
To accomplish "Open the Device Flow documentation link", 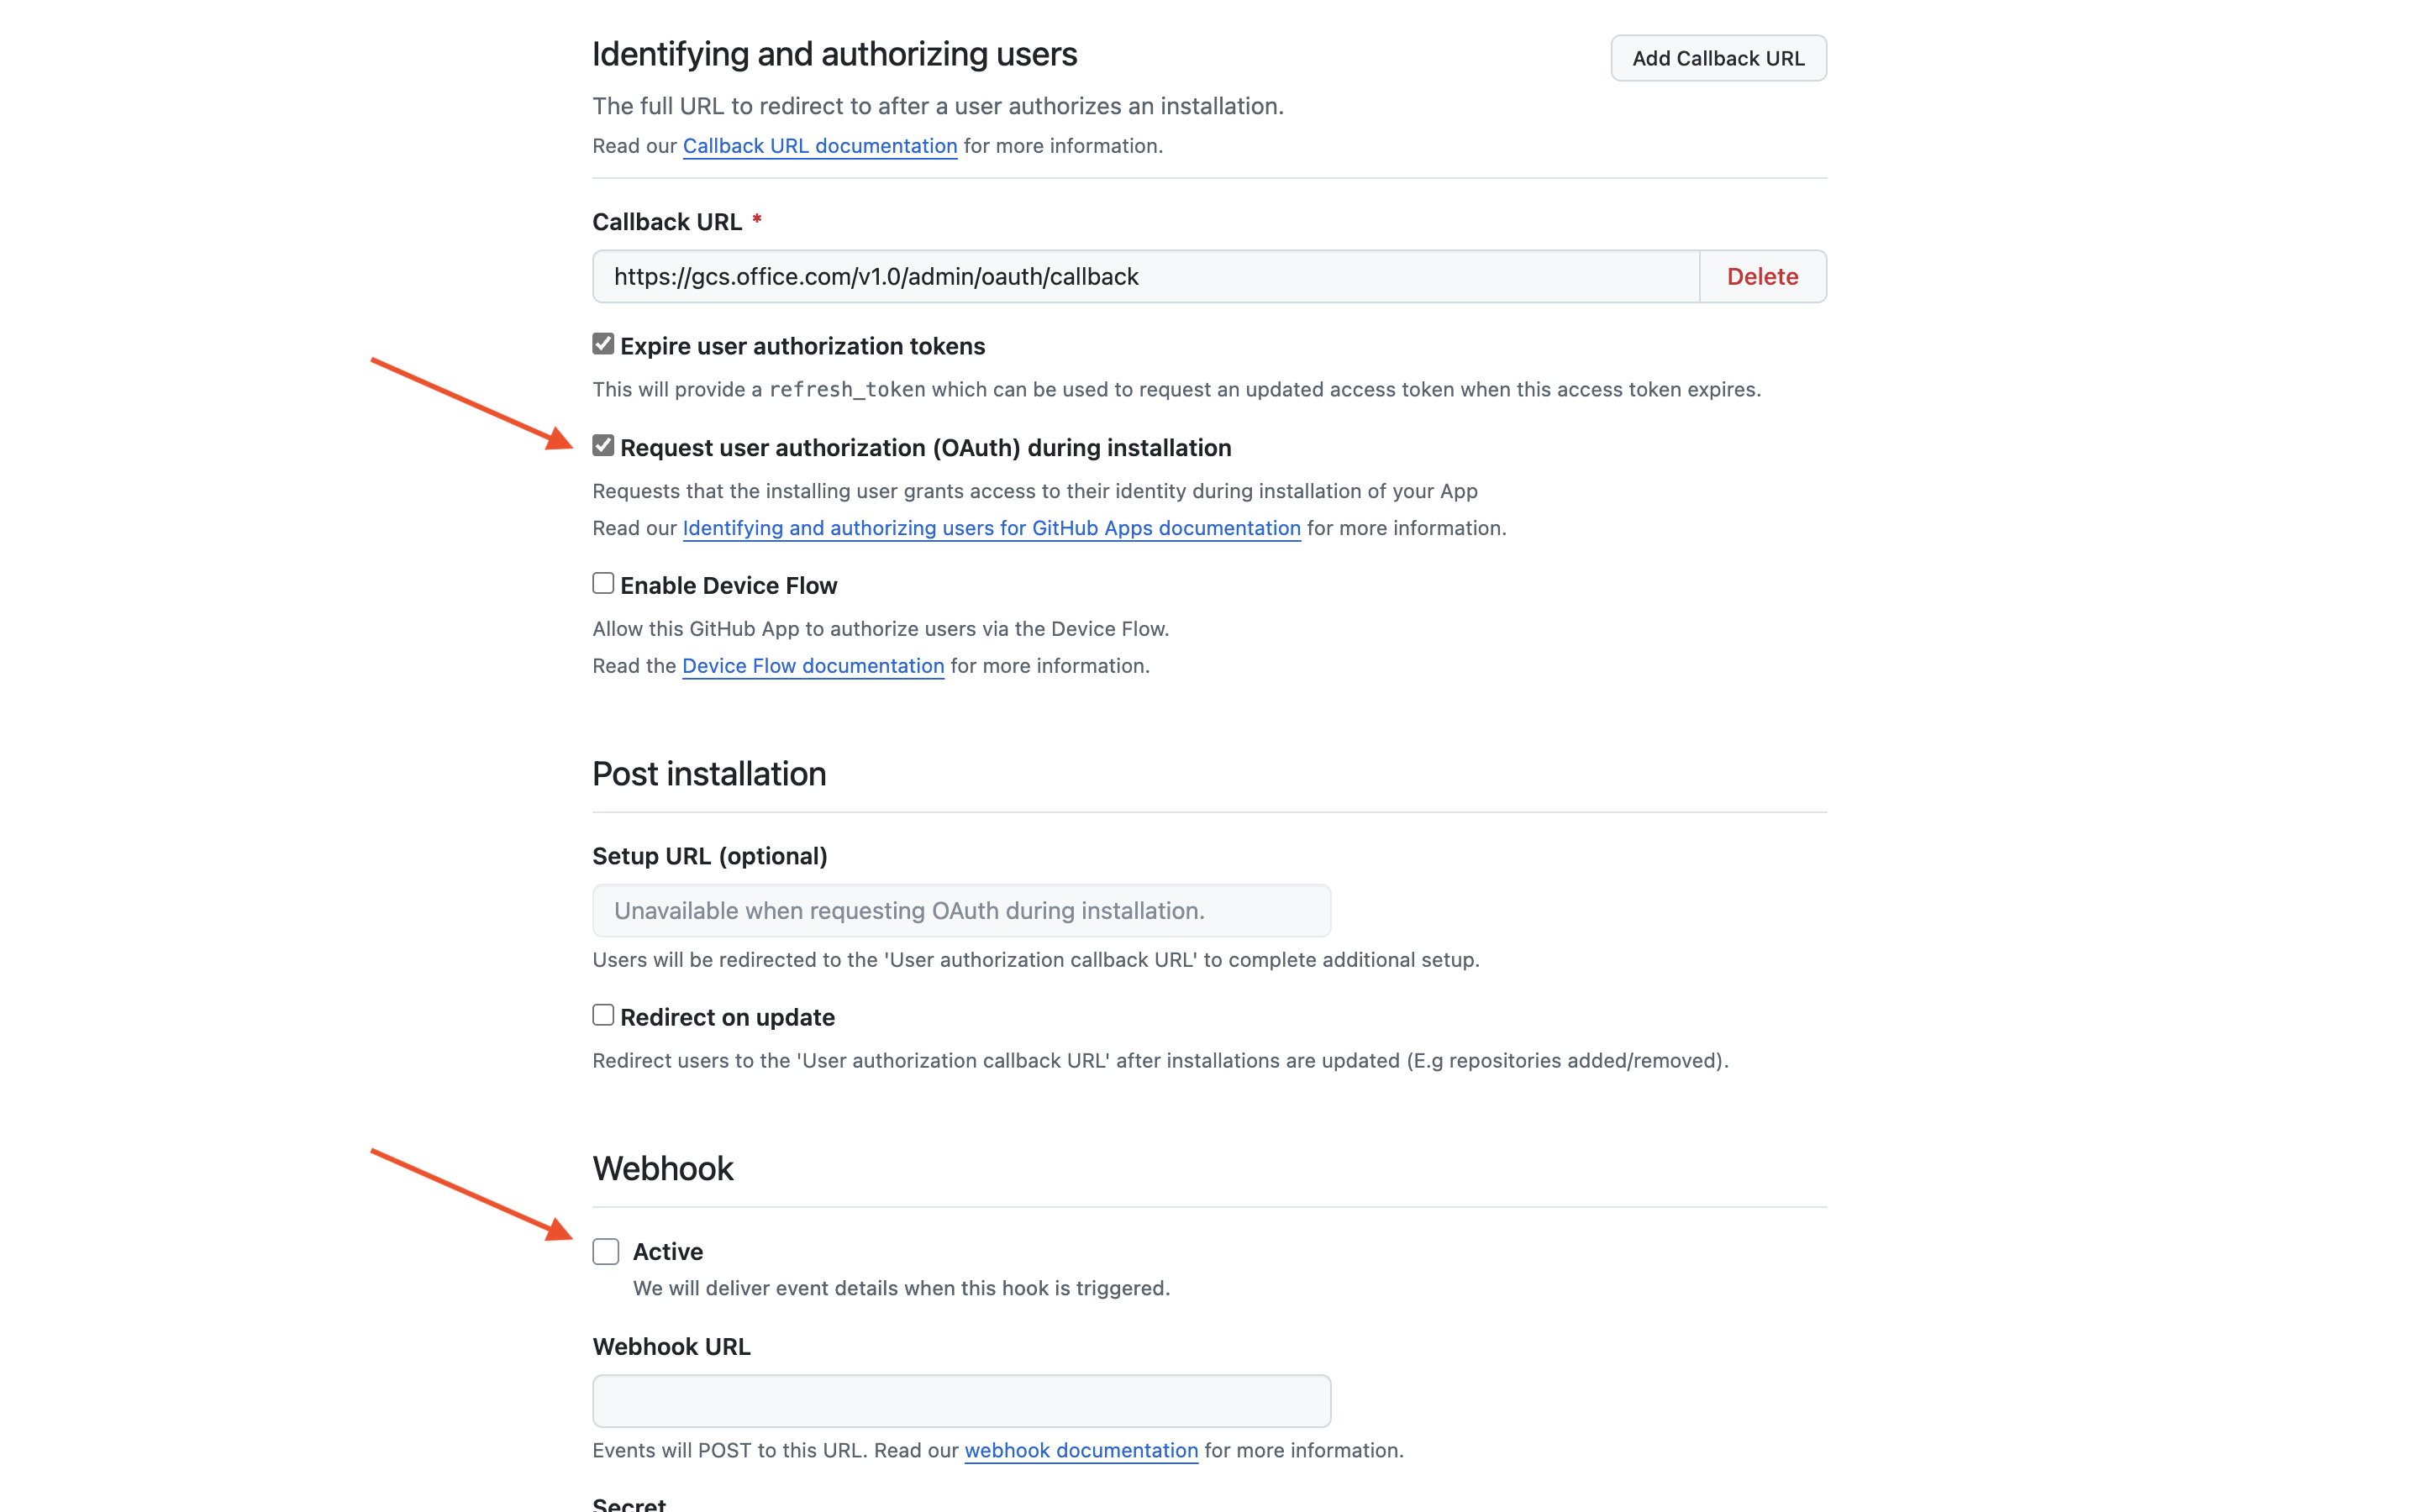I will (x=813, y=666).
